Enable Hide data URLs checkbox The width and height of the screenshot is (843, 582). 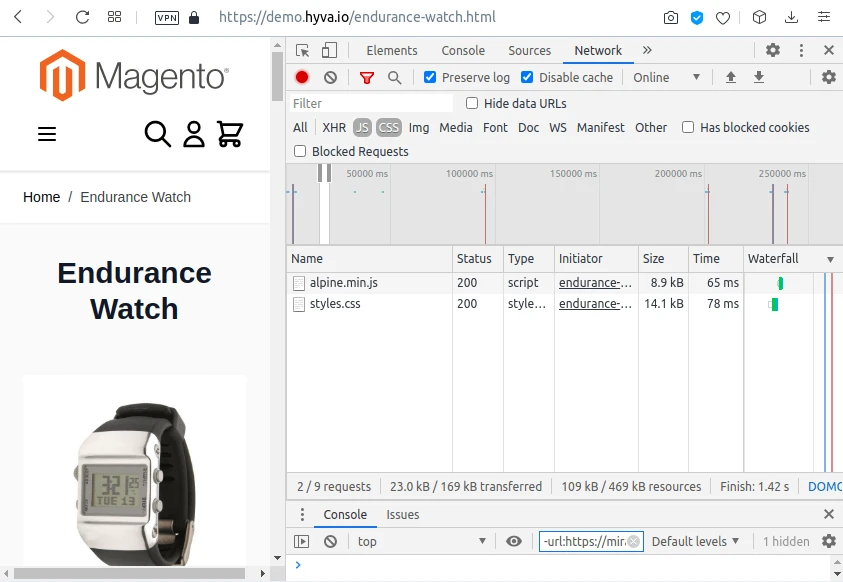click(472, 103)
